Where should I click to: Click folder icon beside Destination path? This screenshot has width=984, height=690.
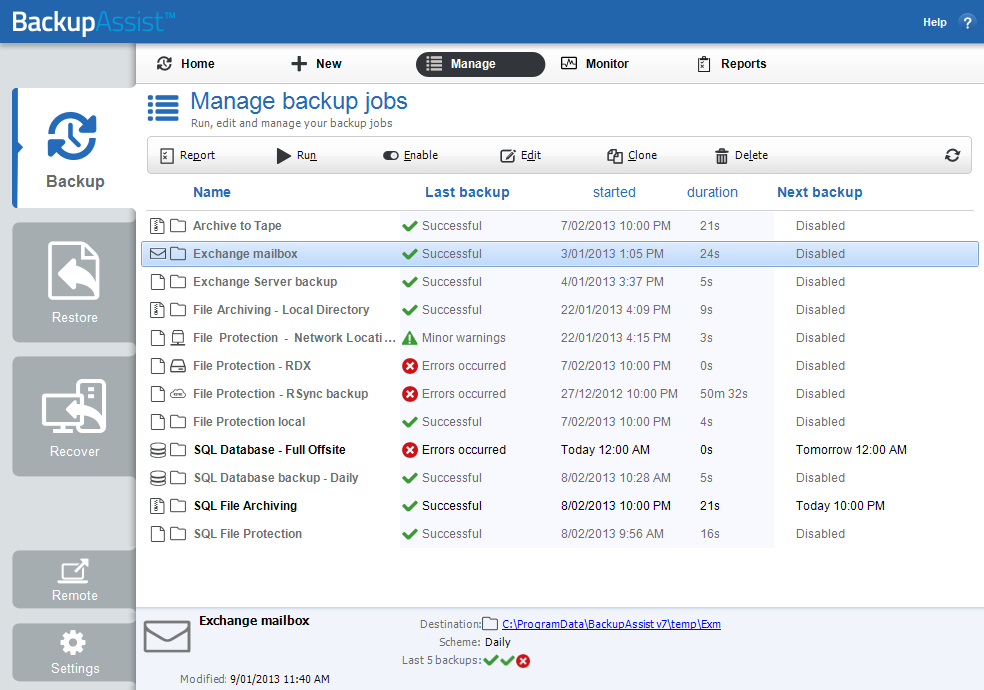pyautogui.click(x=490, y=624)
